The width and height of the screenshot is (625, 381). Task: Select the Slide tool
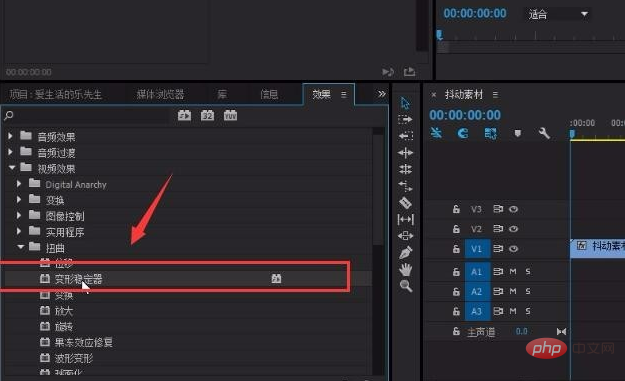coord(405,236)
